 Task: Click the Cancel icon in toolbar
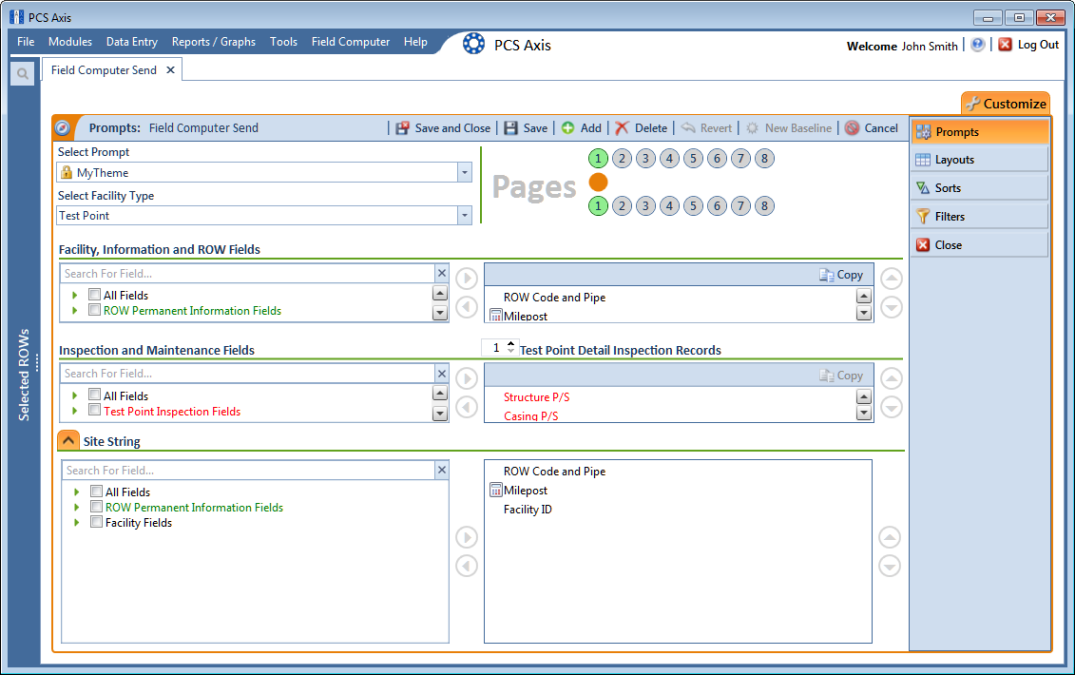click(x=852, y=128)
